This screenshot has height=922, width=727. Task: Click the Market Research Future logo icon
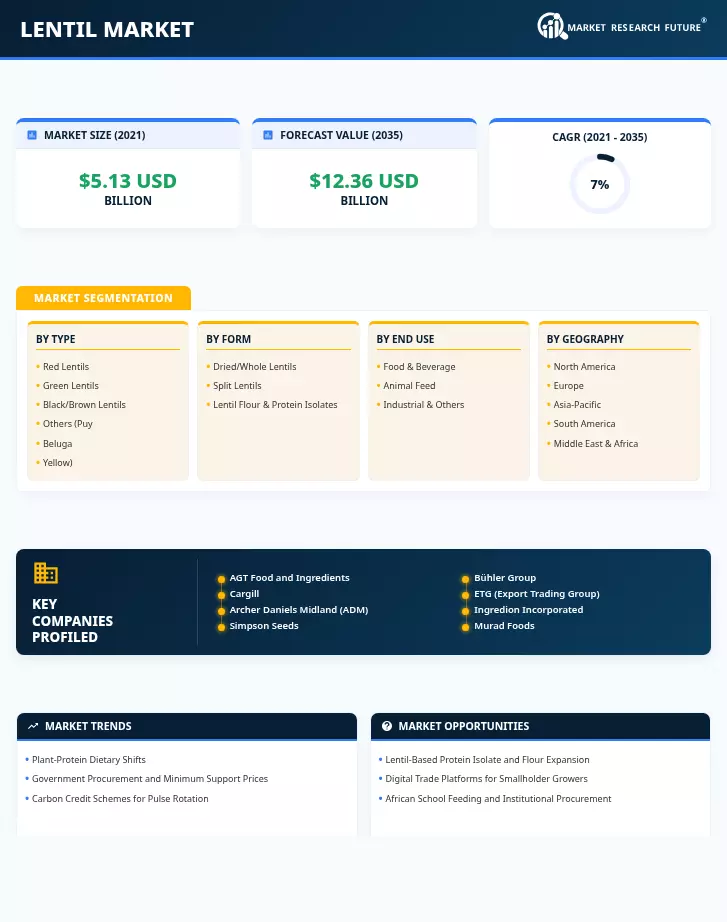[552, 26]
